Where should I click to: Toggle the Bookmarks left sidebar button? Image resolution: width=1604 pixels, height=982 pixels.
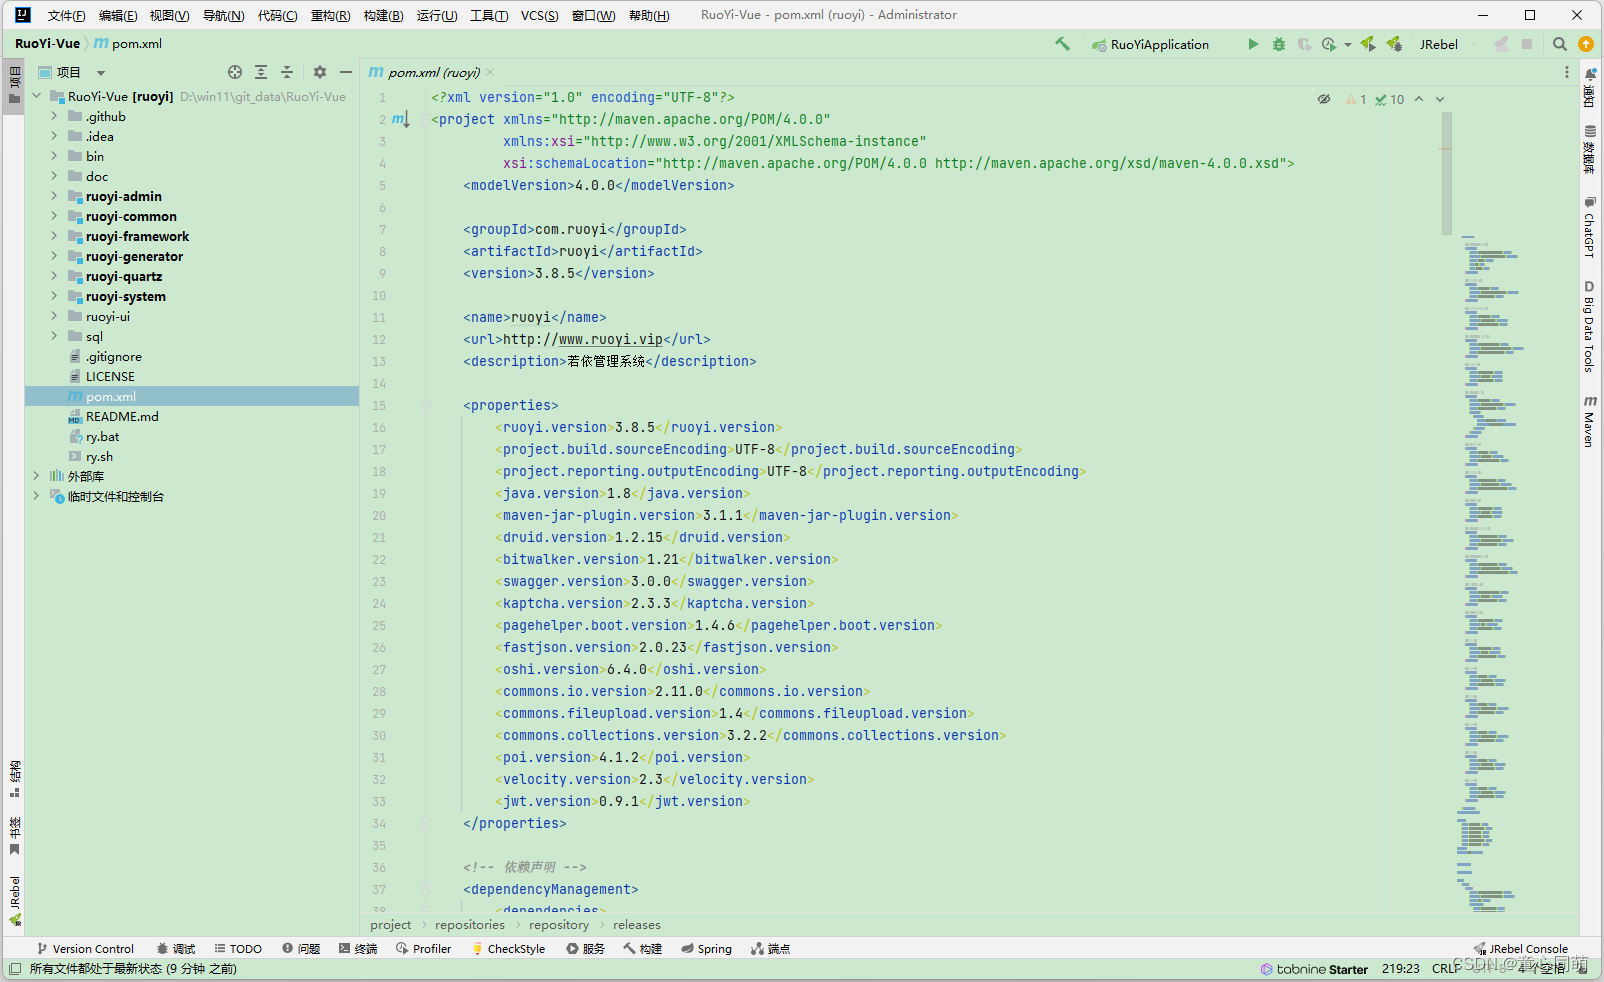click(14, 837)
